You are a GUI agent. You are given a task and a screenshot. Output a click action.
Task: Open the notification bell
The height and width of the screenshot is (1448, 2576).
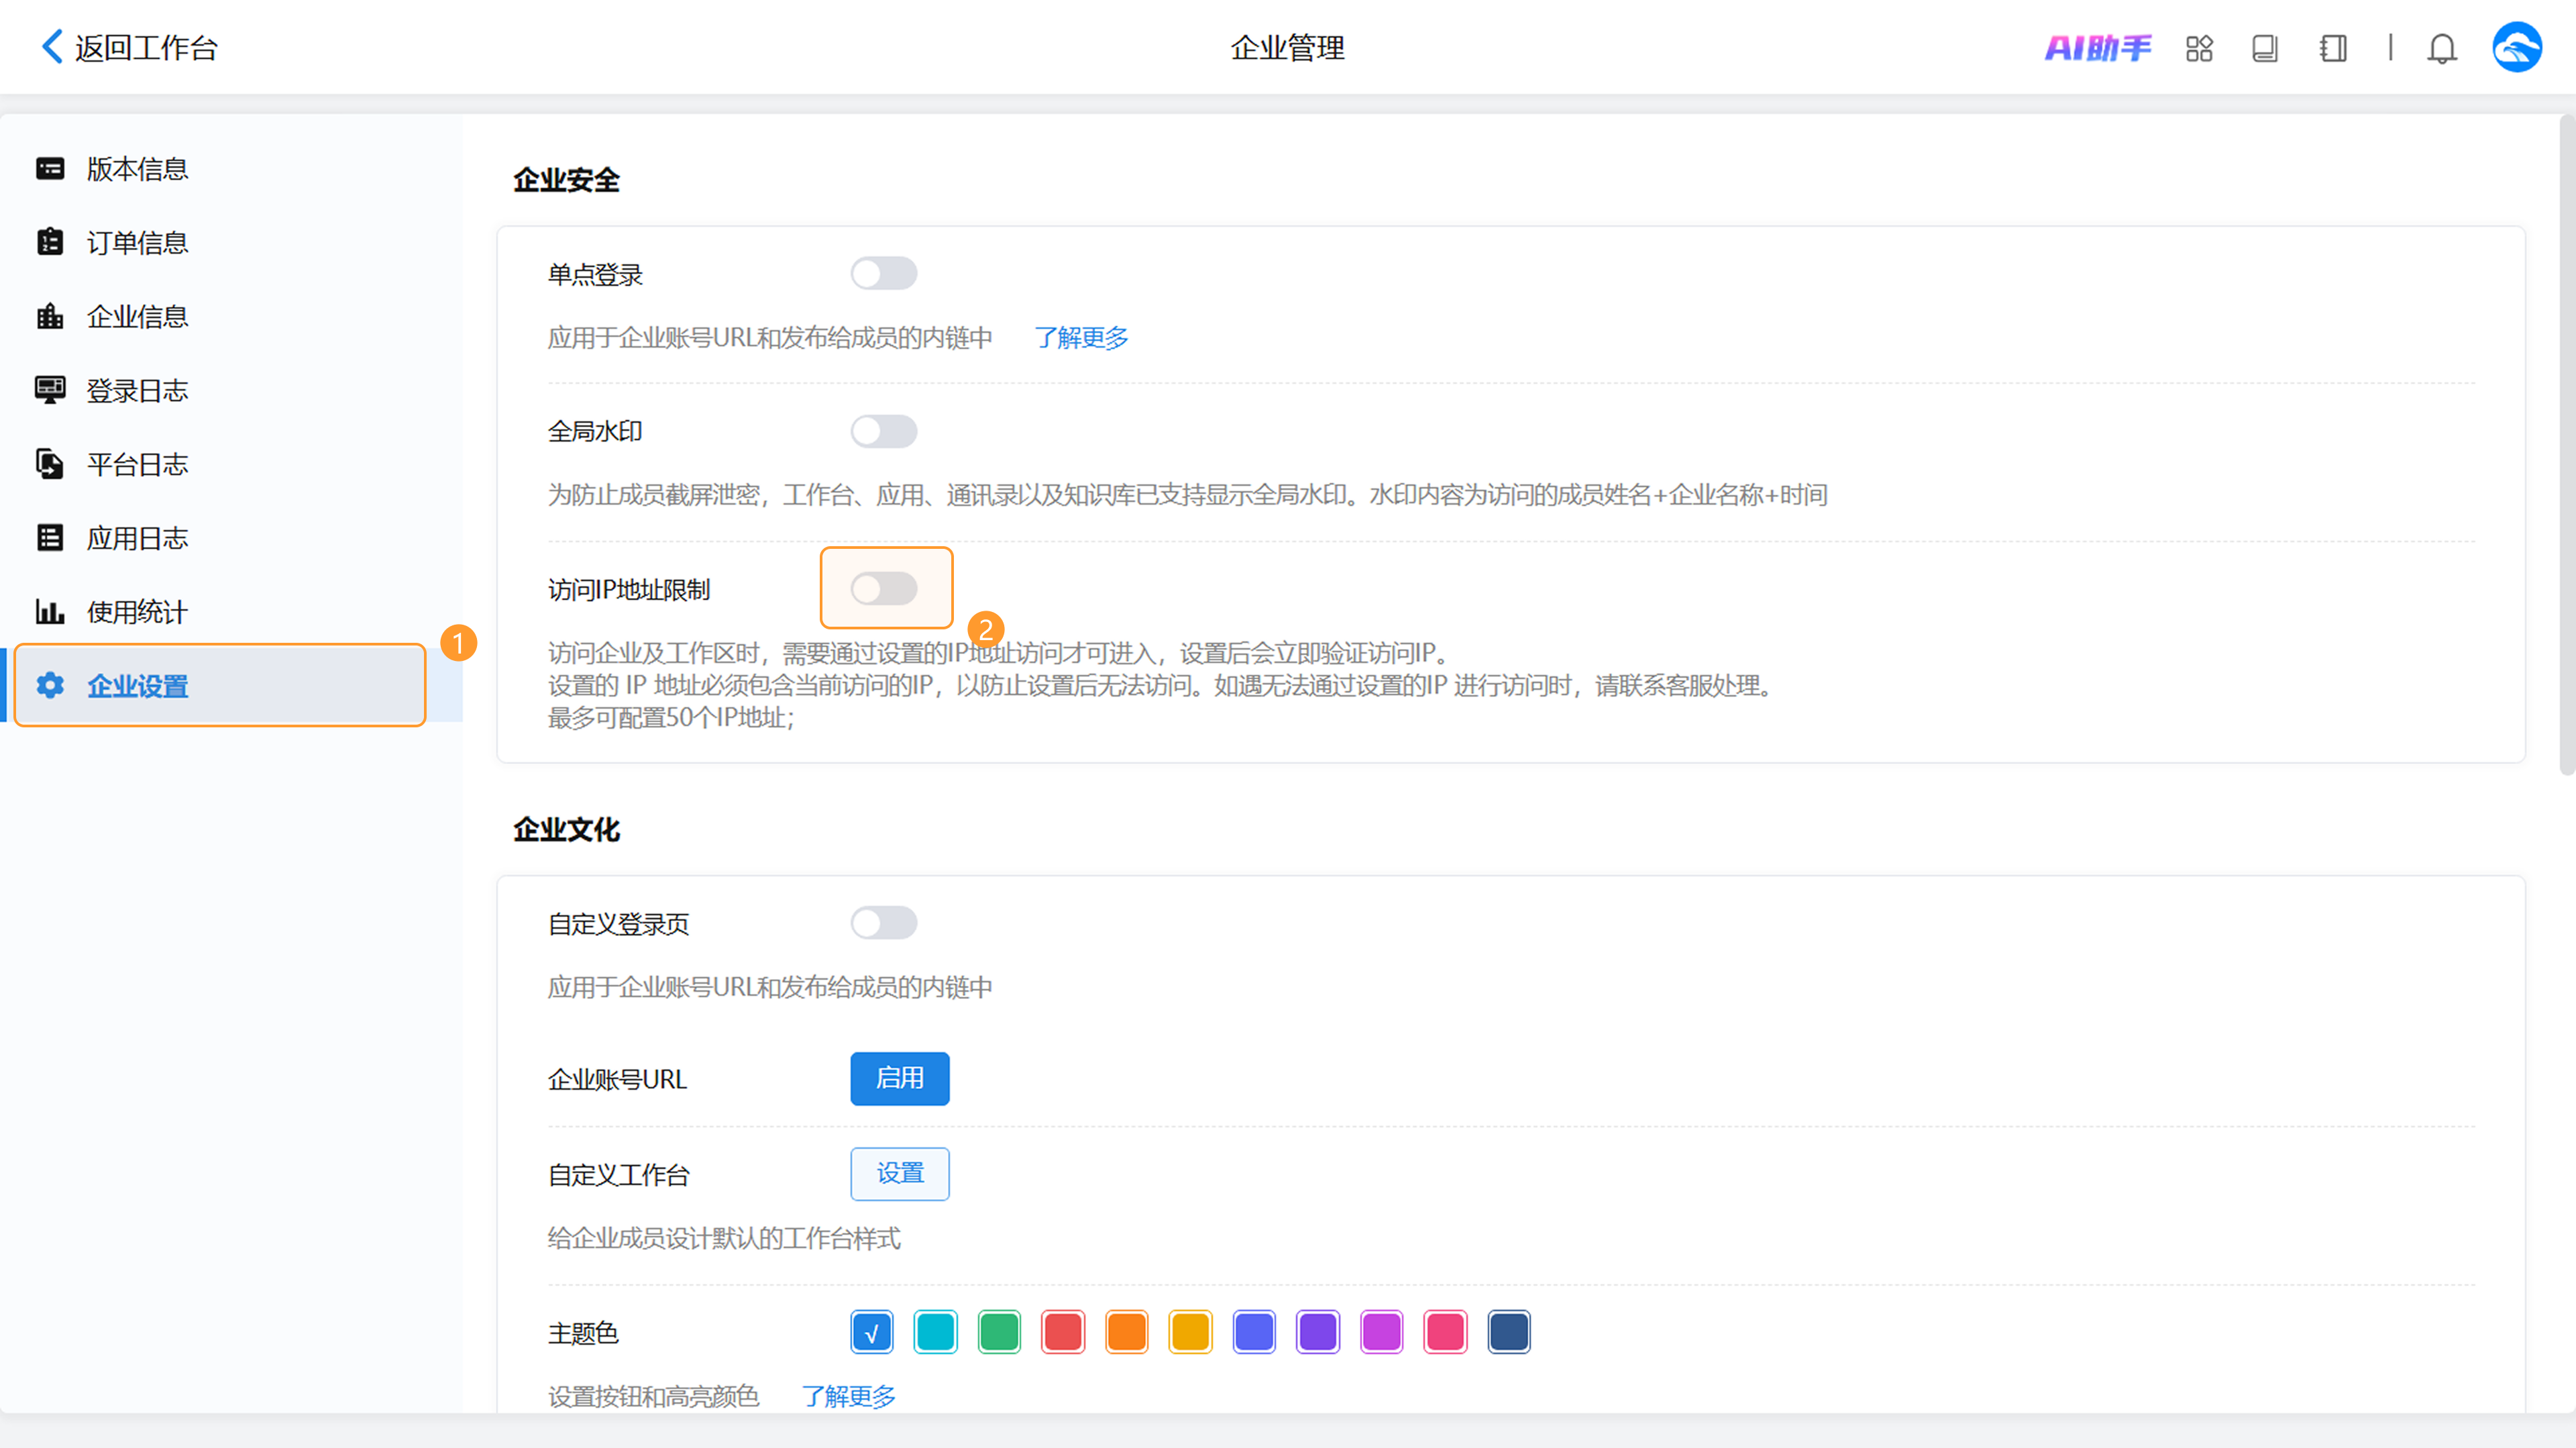tap(2442, 48)
